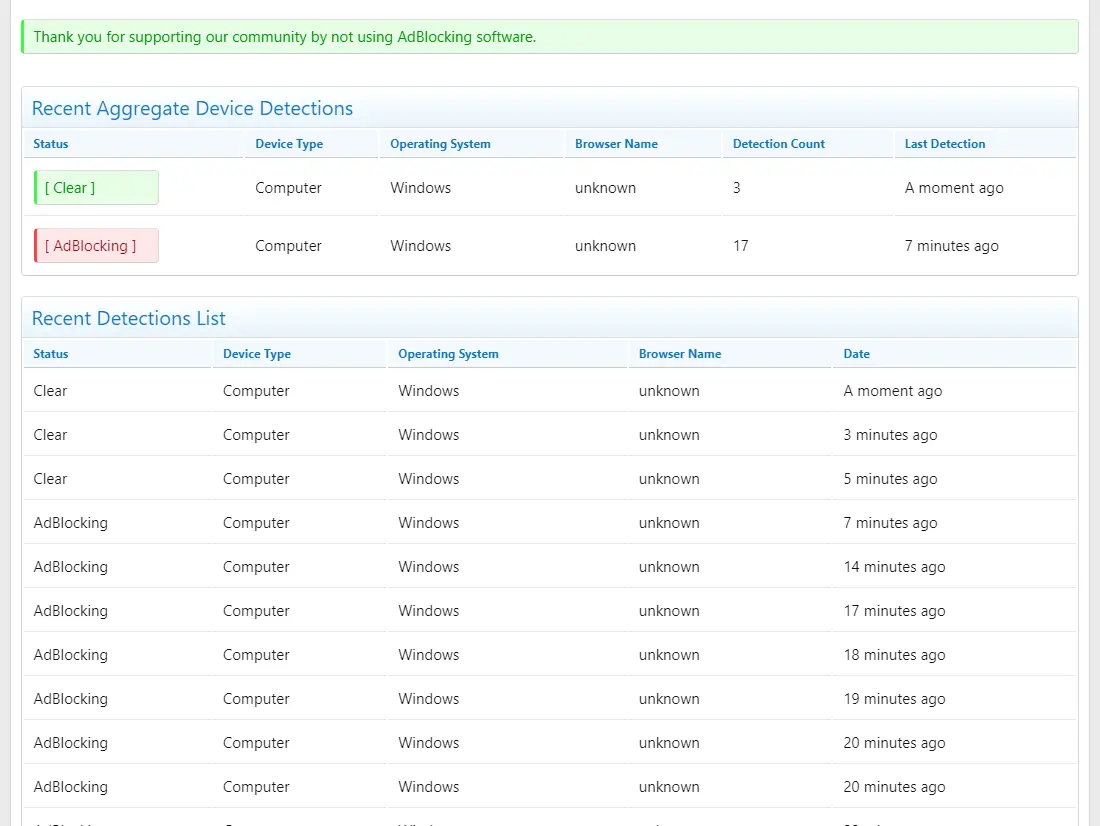Sort by Detection Count column header
Viewport: 1100px width, 826px height.
(x=779, y=144)
